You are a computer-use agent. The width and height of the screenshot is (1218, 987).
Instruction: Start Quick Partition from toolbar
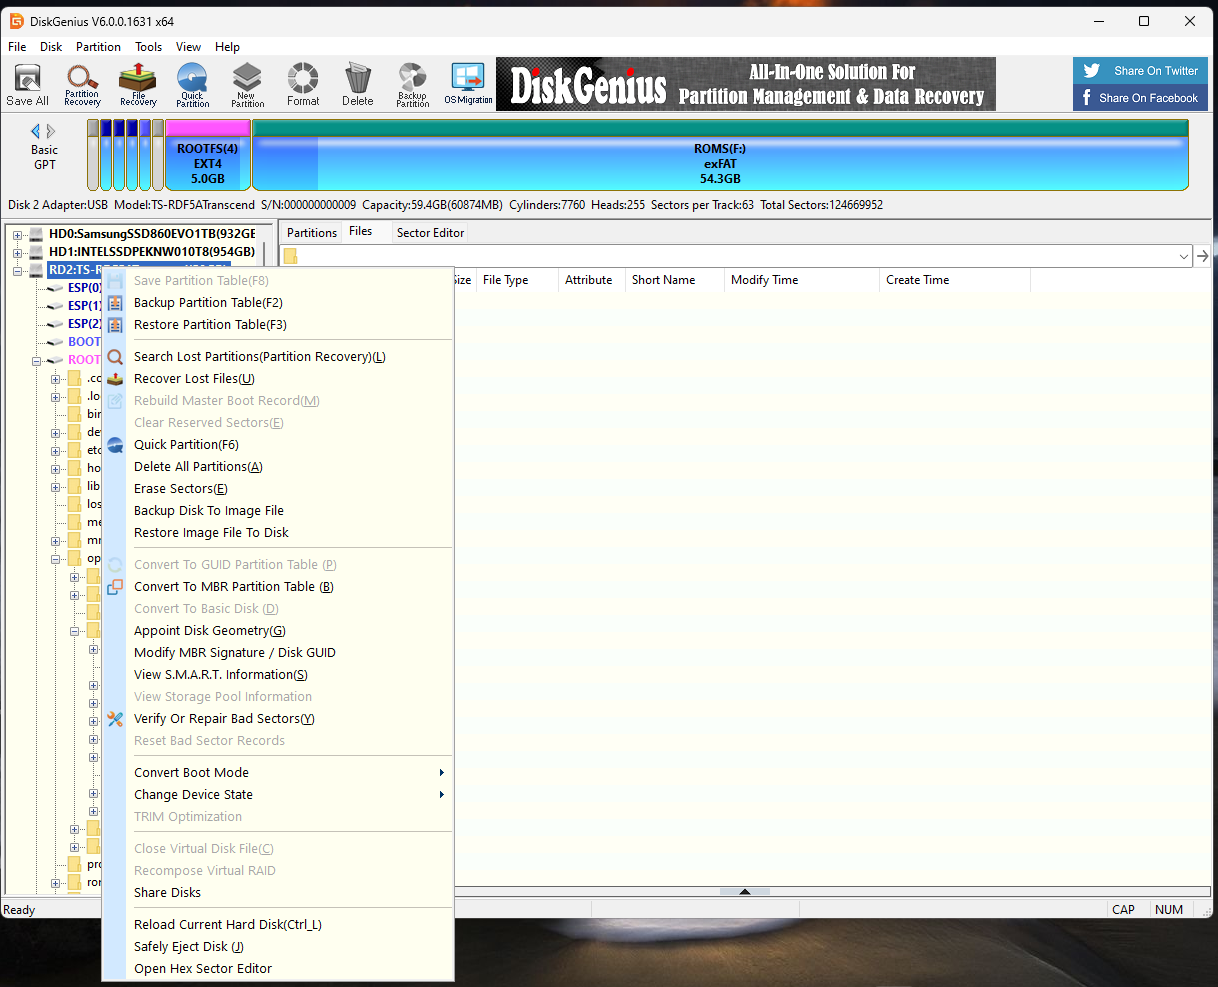pyautogui.click(x=192, y=85)
